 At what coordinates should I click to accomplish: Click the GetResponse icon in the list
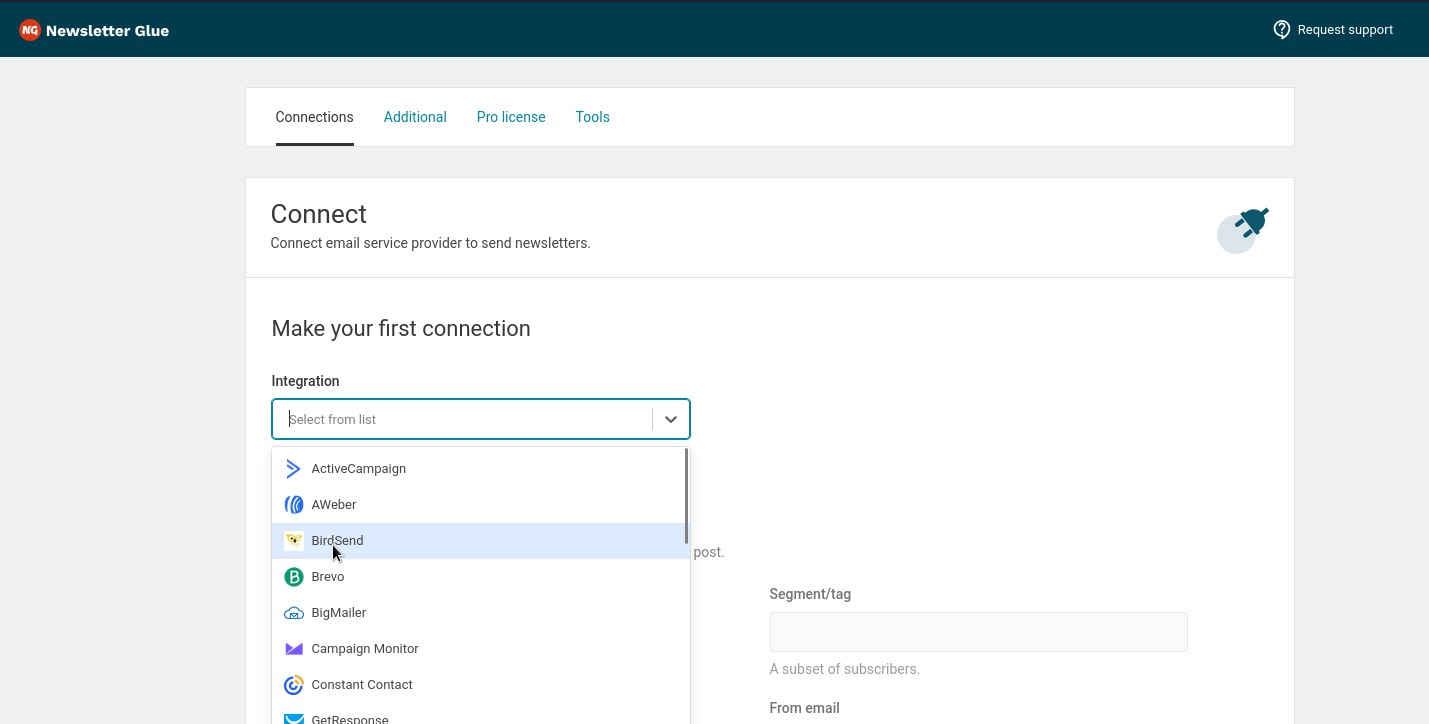(293, 718)
